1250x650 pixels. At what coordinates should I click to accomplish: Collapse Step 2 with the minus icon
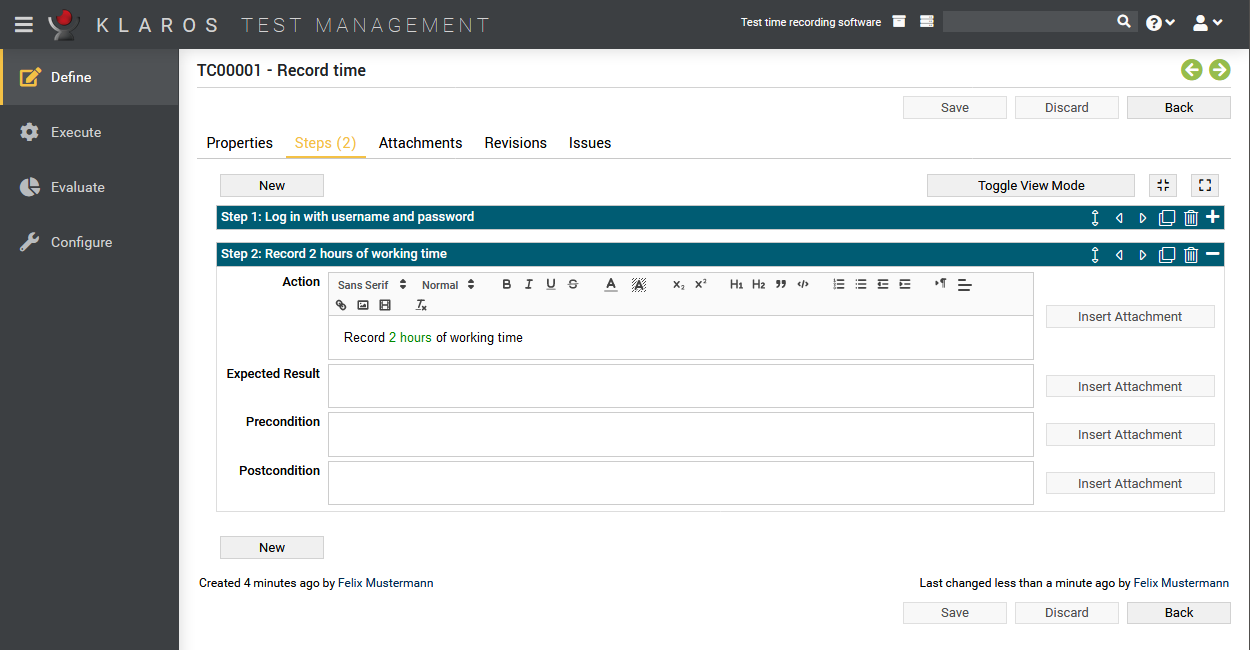(1213, 254)
